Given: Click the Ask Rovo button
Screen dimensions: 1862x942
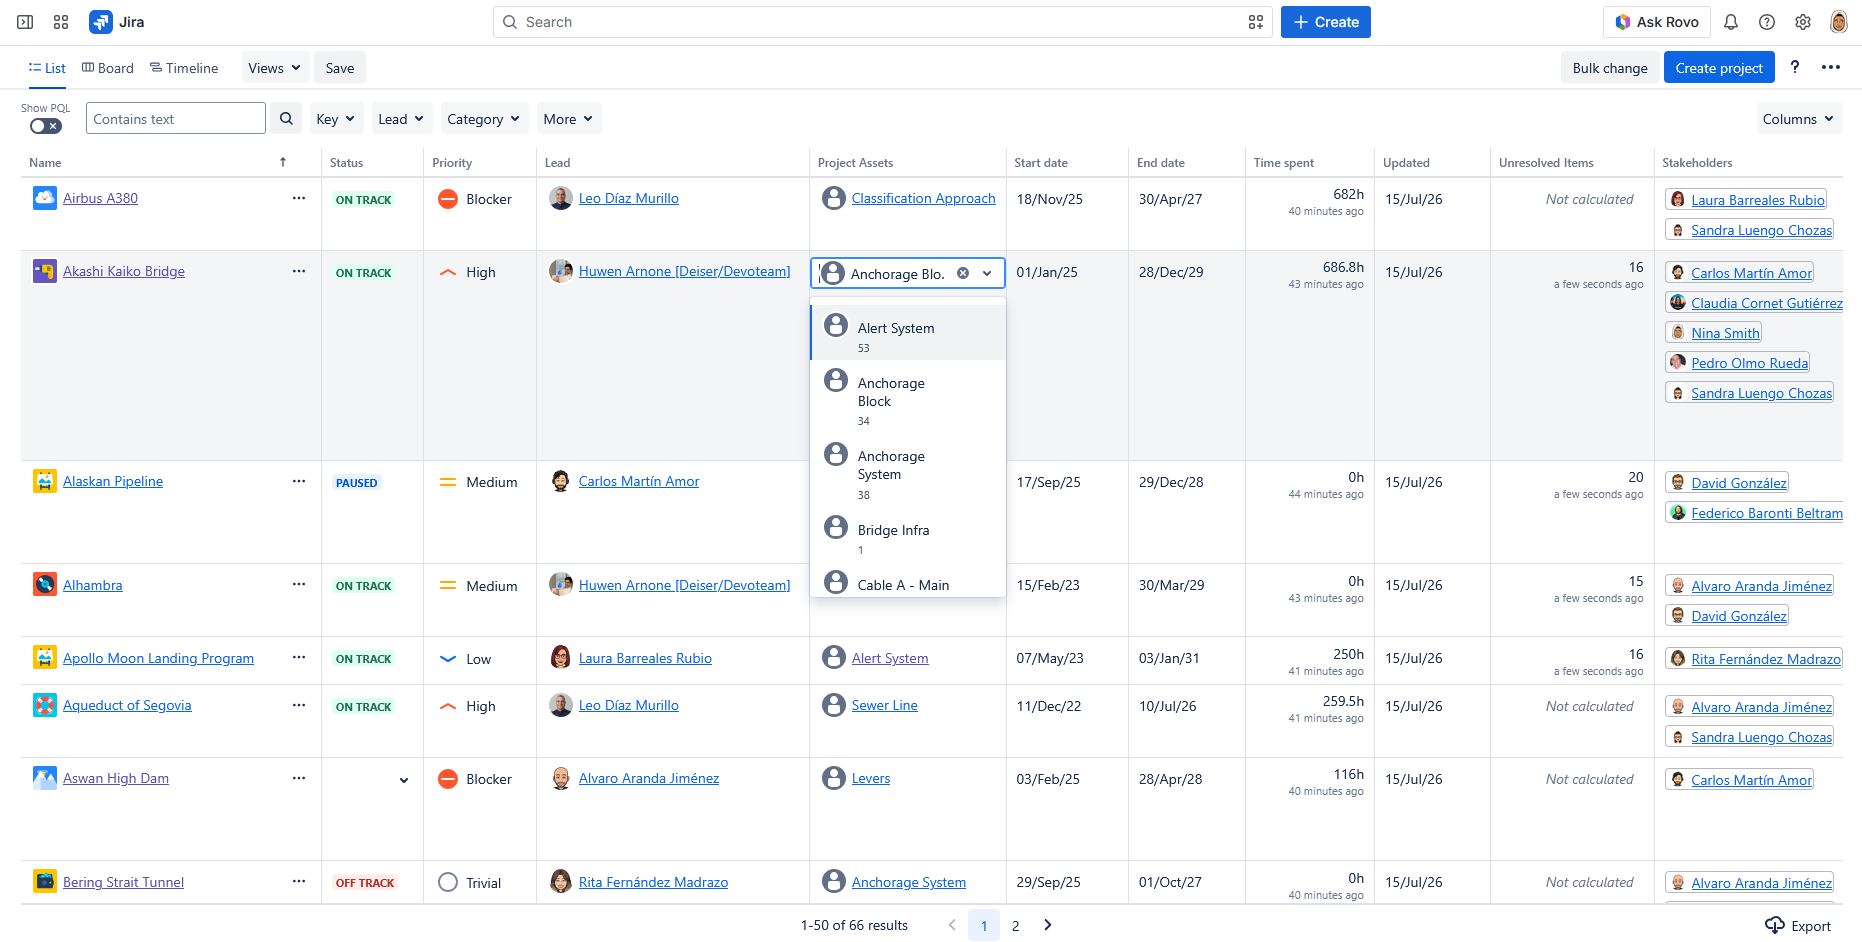Looking at the screenshot, I should point(1657,22).
